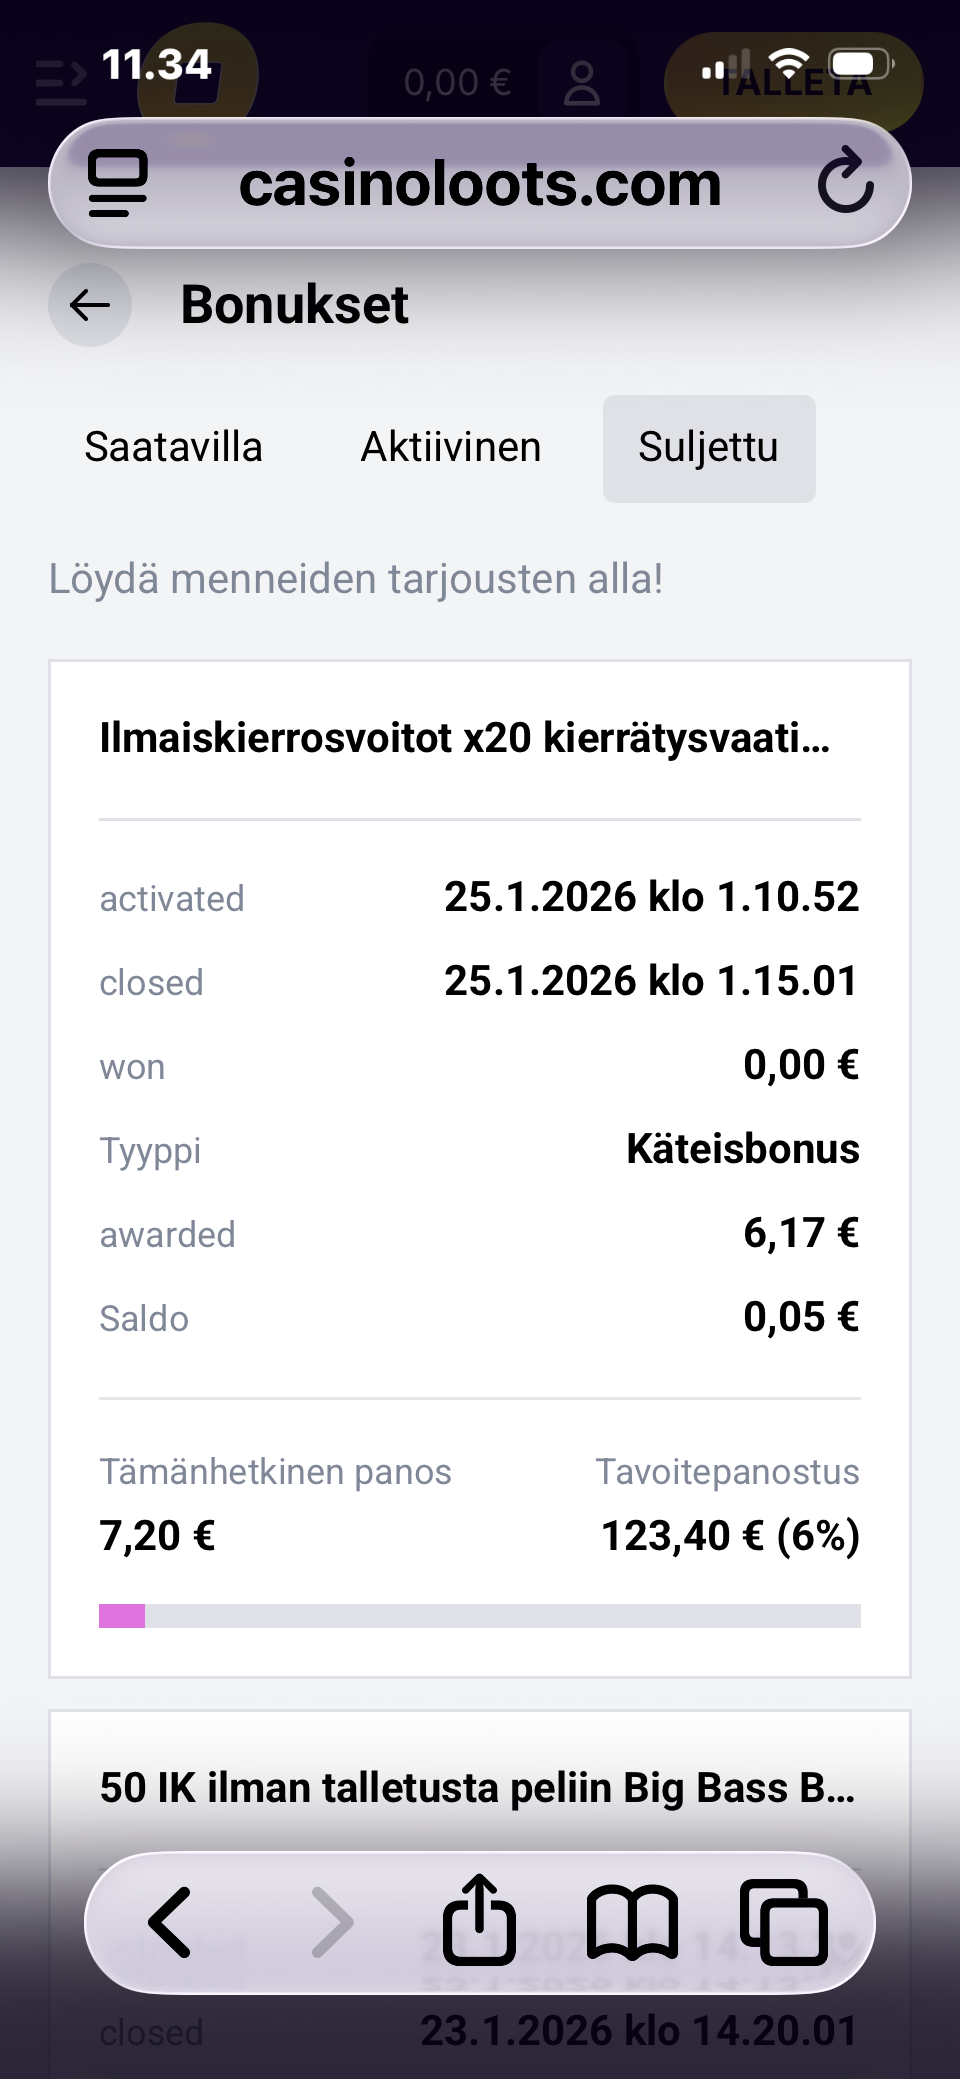Screen dimensions: 960x2079
Task: Open Safari bookmarks book icon
Action: tap(632, 1922)
